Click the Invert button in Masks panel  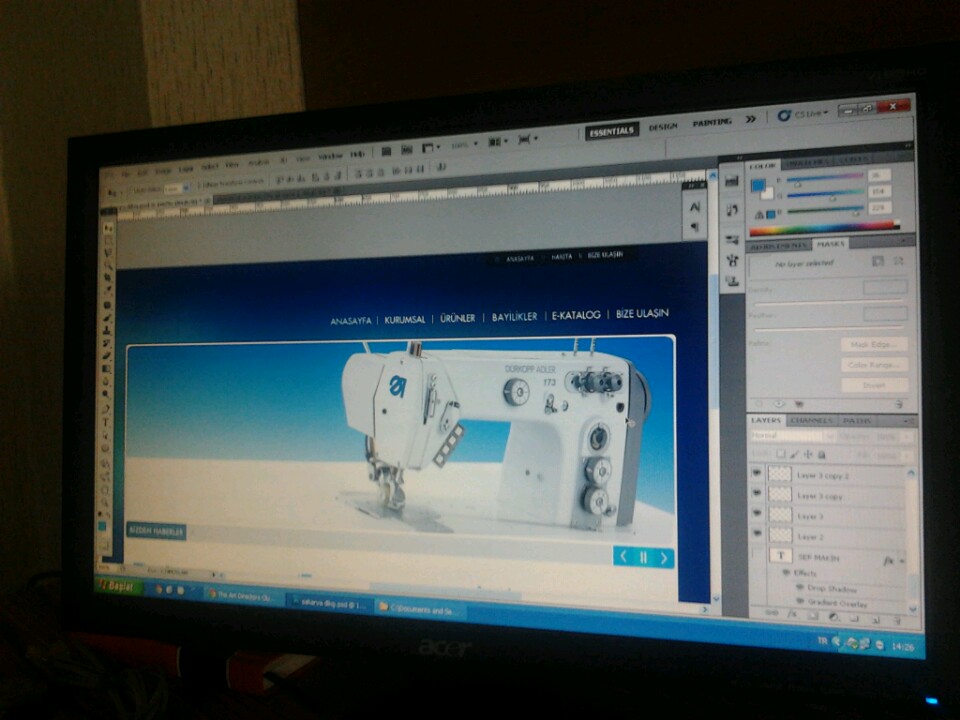(874, 385)
